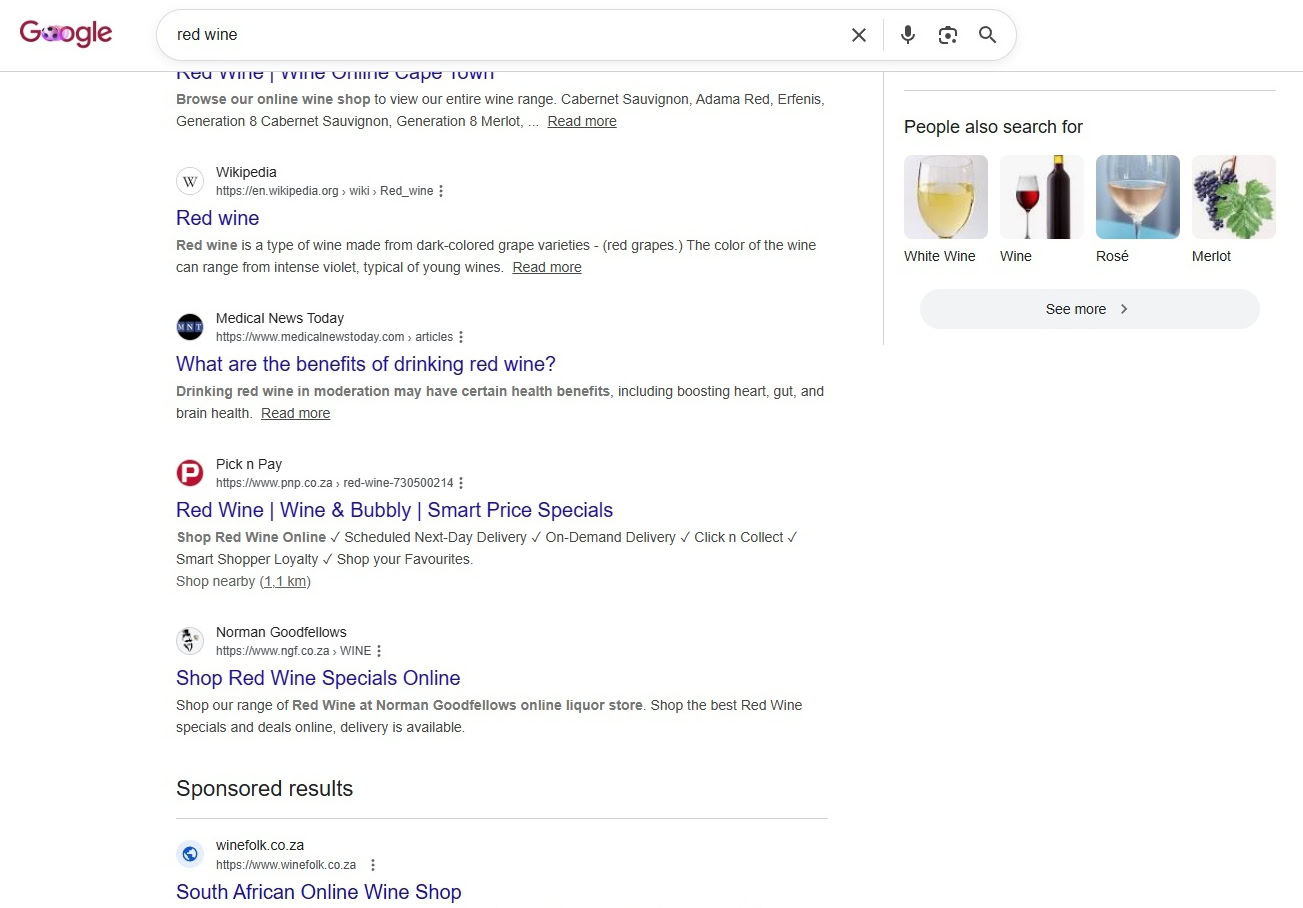Click Read more in Wikipedia snippet
The height and width of the screenshot is (908, 1303).
(547, 267)
